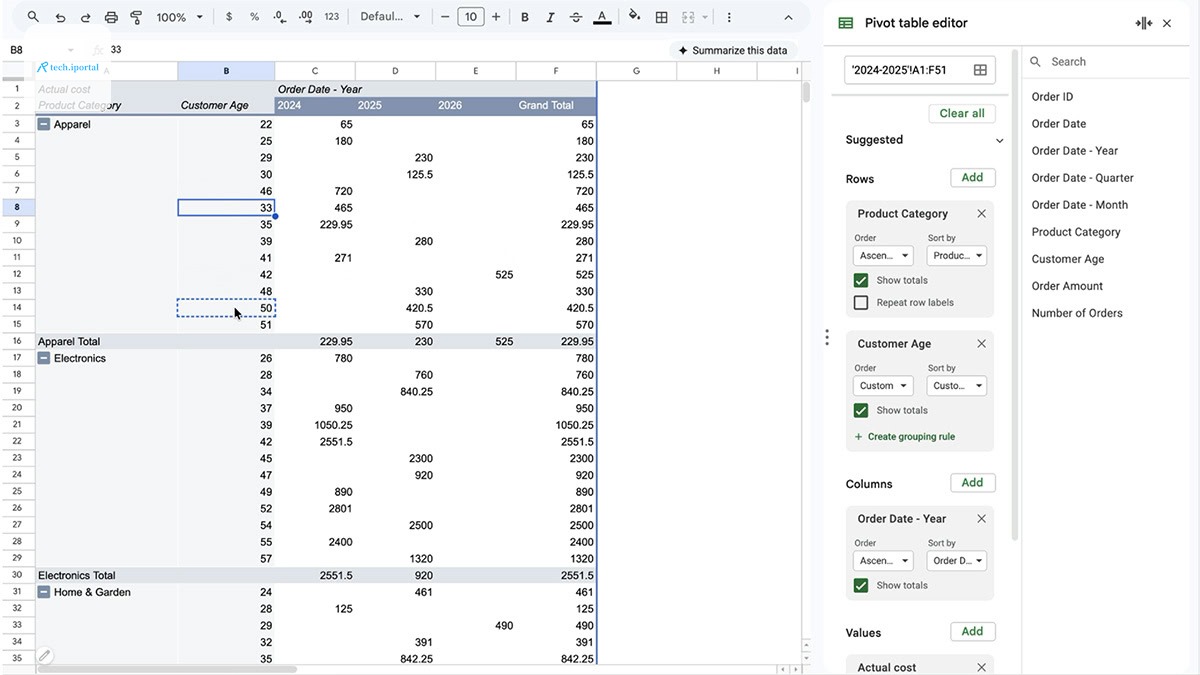Click the Clear all button
The width and height of the screenshot is (1200, 675).
tap(962, 113)
